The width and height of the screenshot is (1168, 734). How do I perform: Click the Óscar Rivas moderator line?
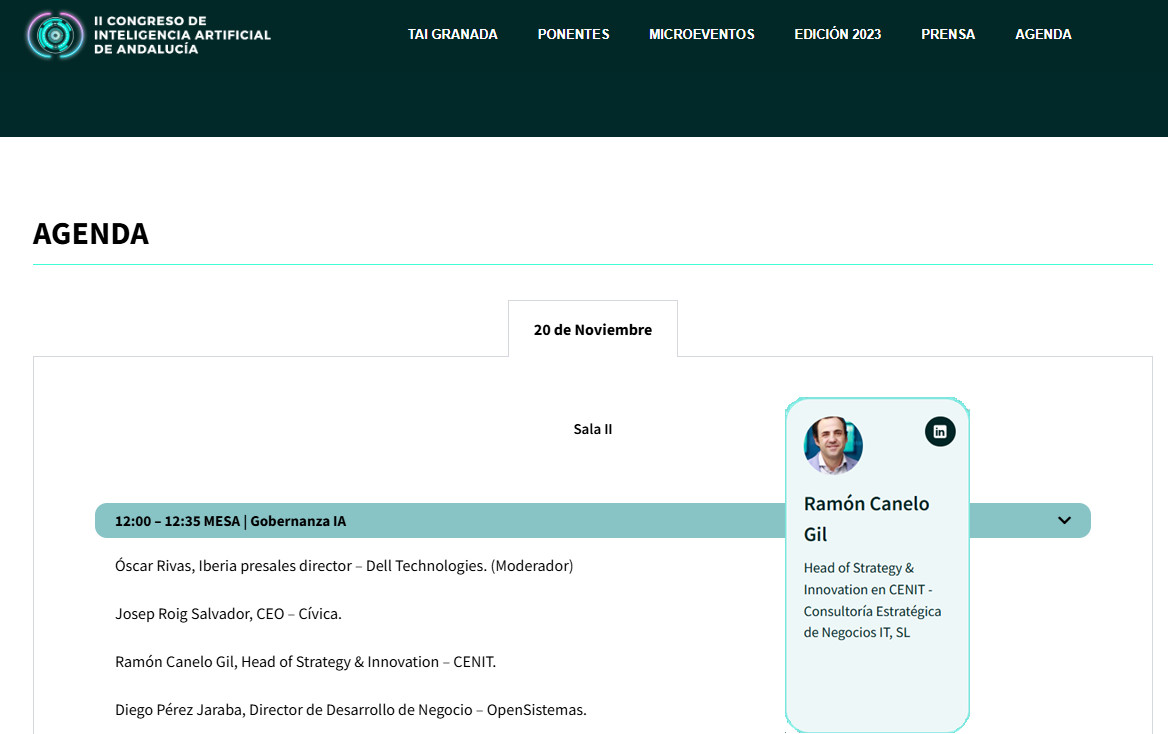coord(344,566)
